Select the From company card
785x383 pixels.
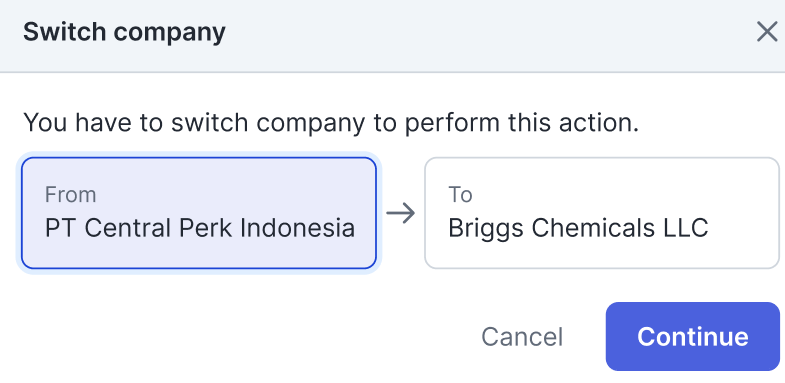pyautogui.click(x=199, y=213)
